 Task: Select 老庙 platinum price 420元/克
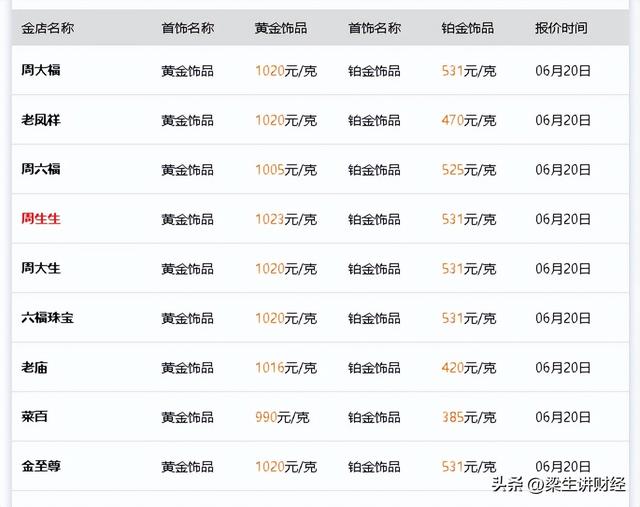pos(469,368)
